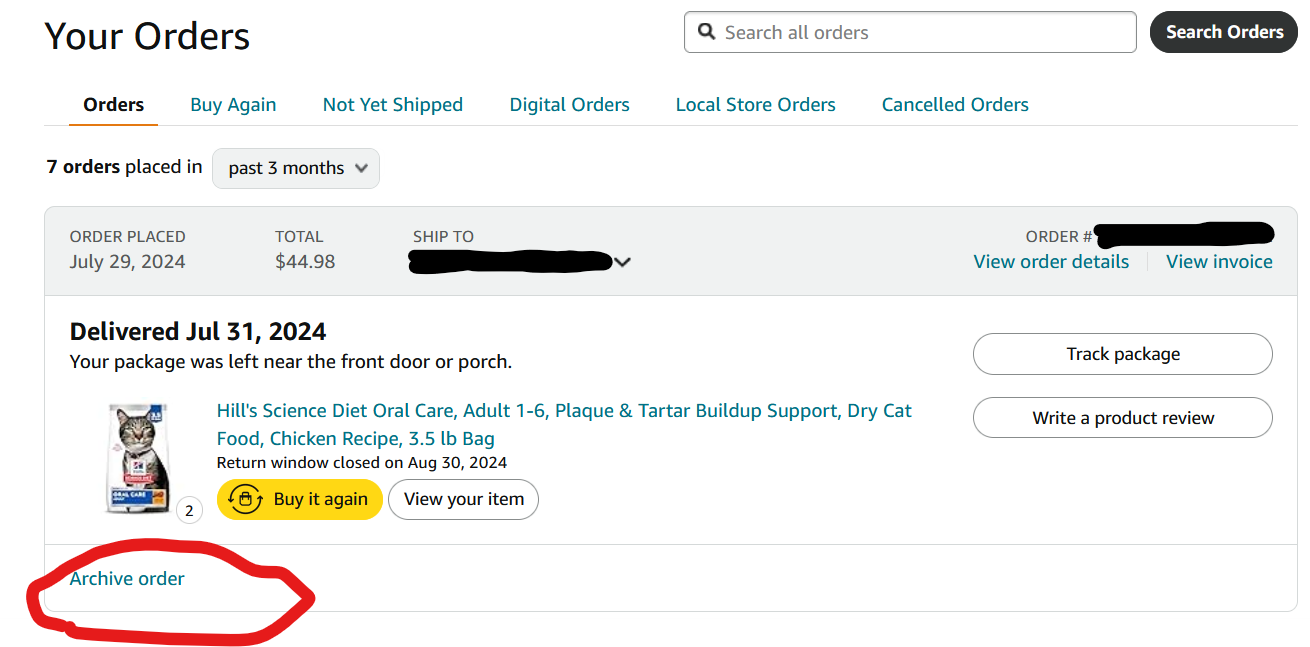View the Cancelled Orders tab
Viewport: 1310px width, 647px height.
point(954,105)
